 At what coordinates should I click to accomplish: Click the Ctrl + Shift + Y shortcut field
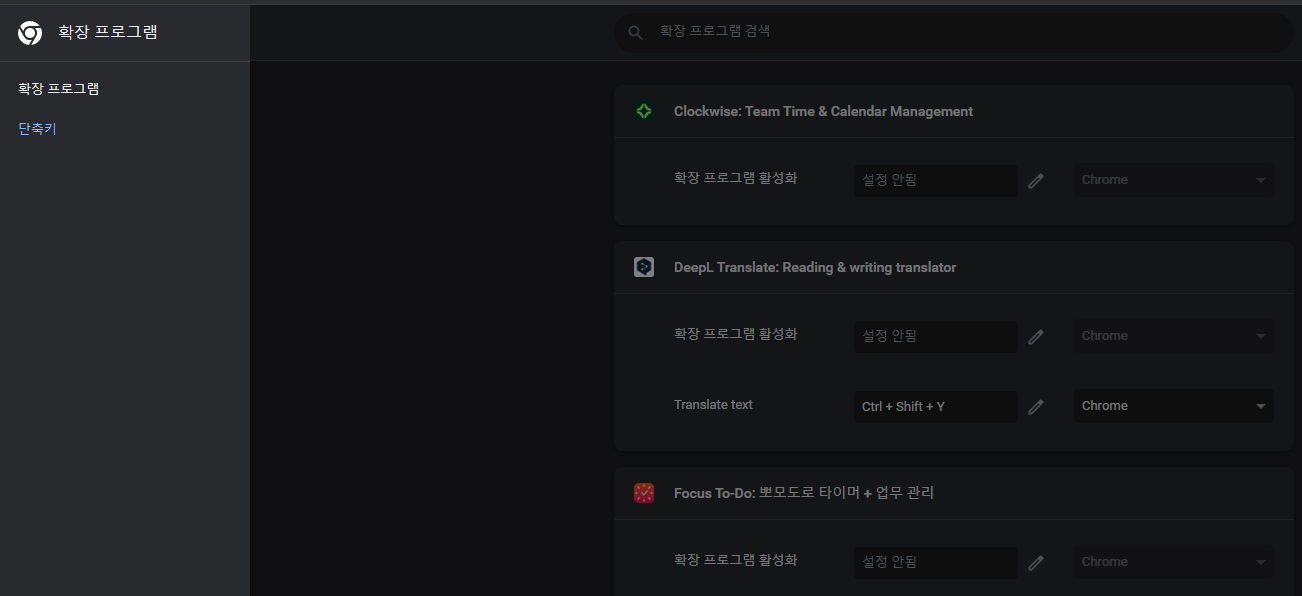pos(936,406)
